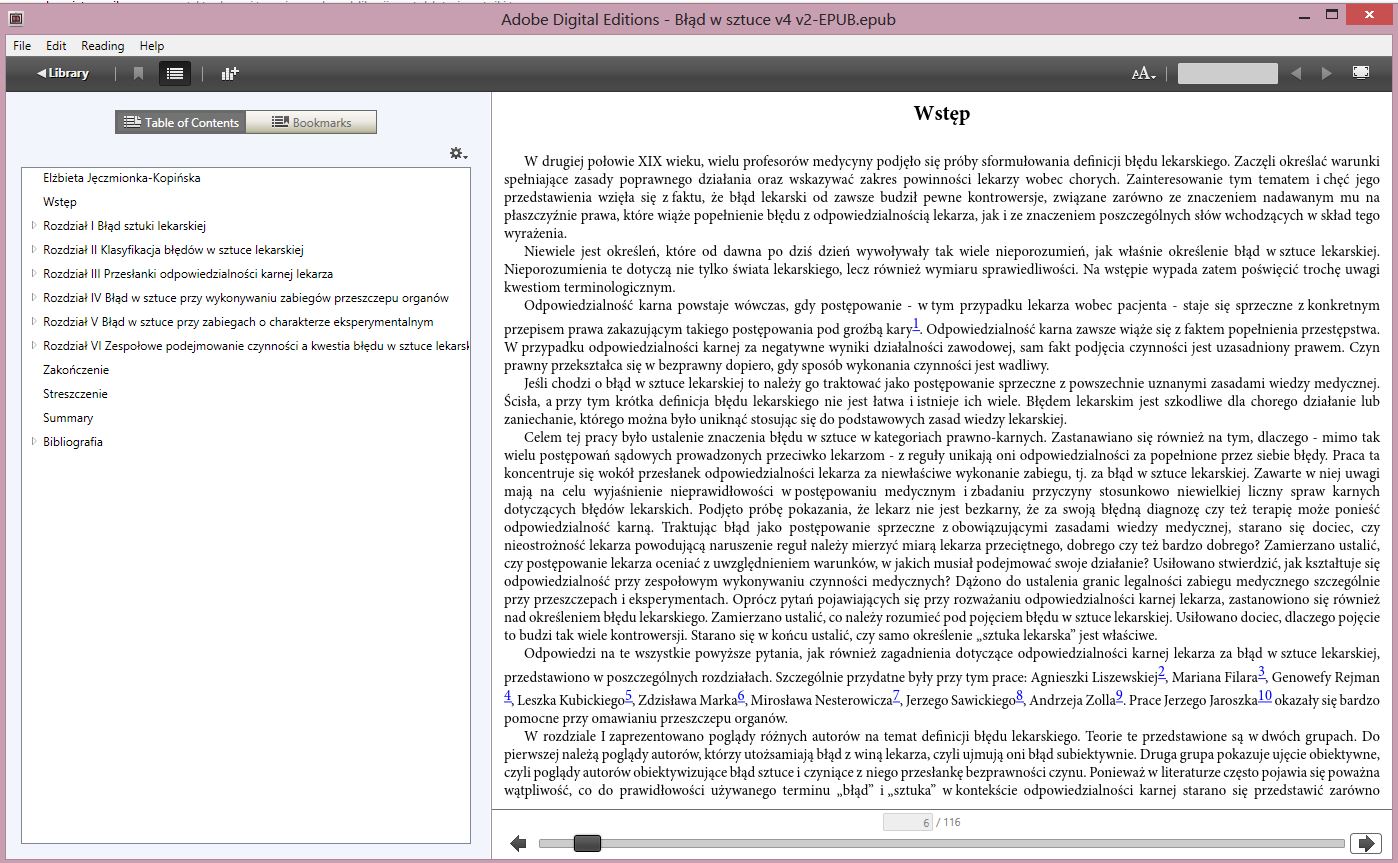
Task: Expand Rozdział VI chapter node
Action: pos(34,346)
